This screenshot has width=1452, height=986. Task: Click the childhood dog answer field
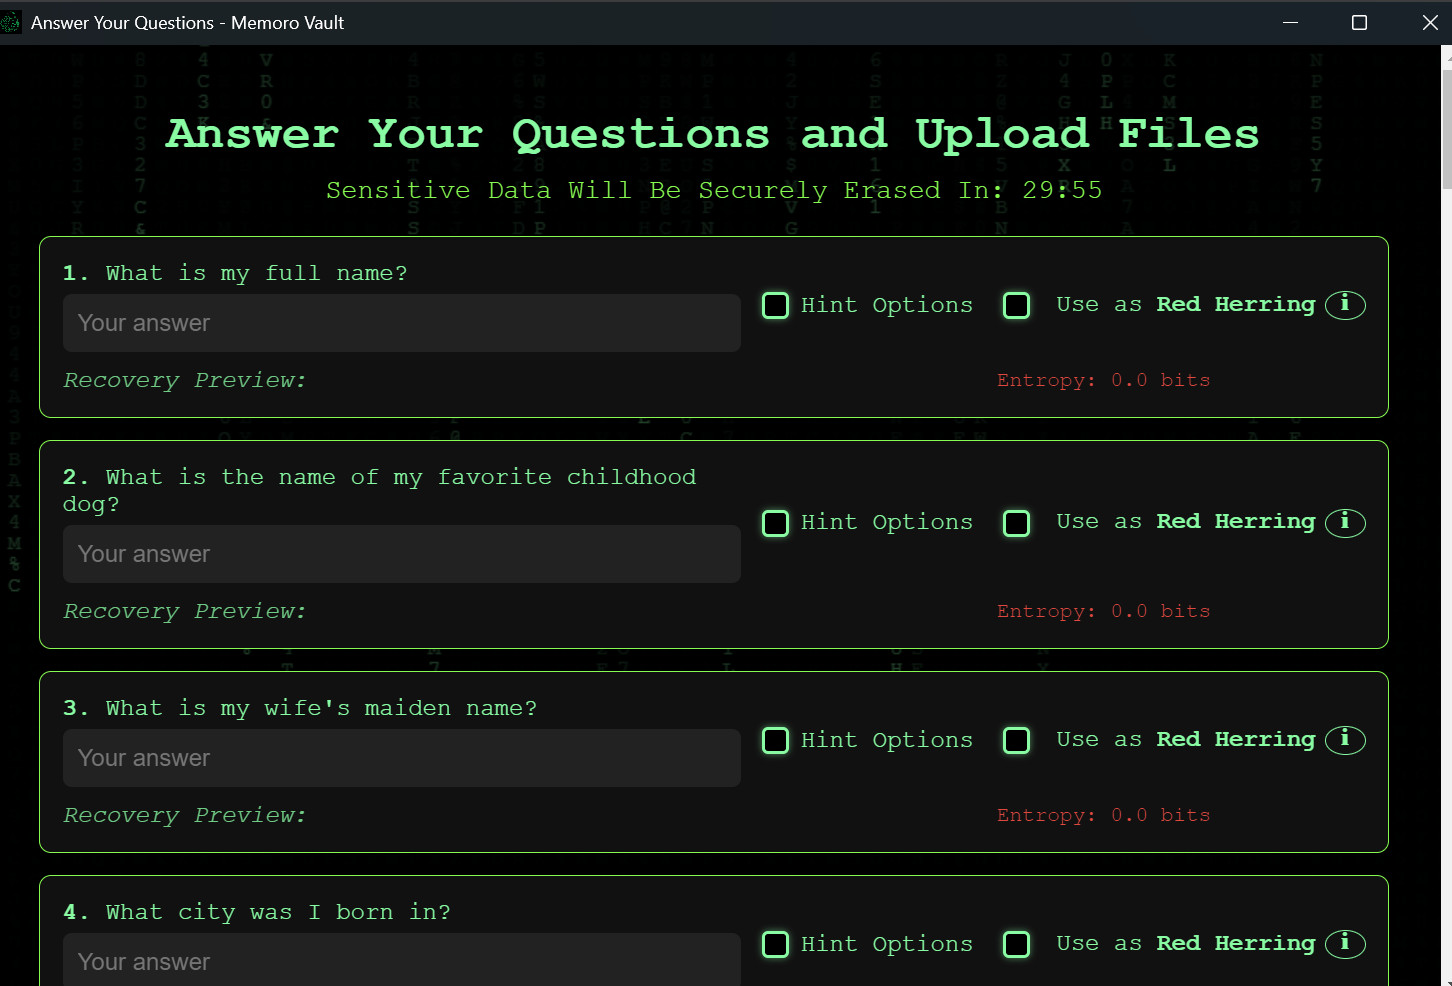click(401, 554)
